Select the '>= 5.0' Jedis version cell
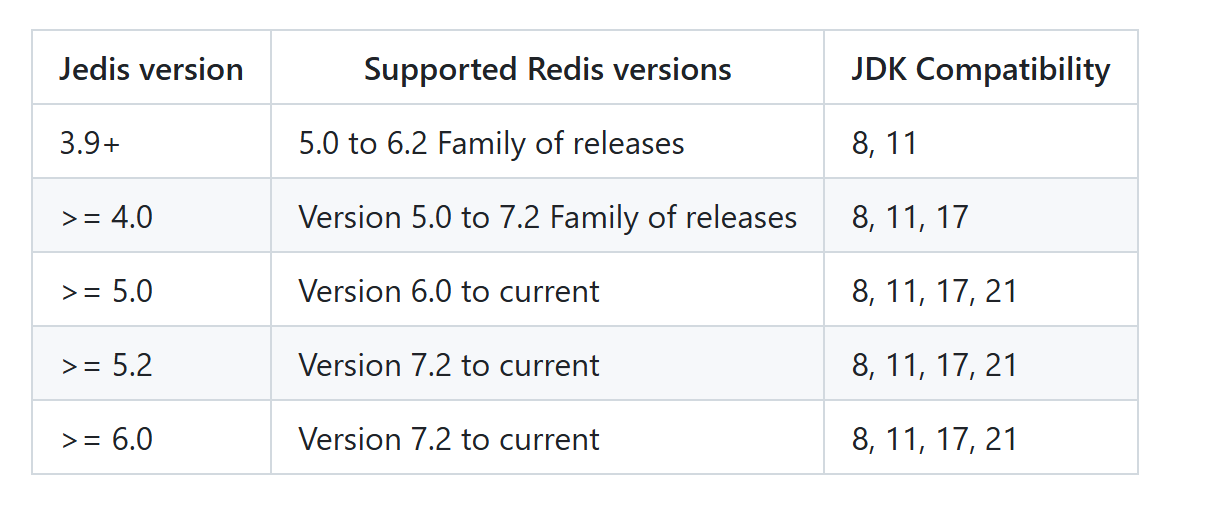 click(107, 291)
